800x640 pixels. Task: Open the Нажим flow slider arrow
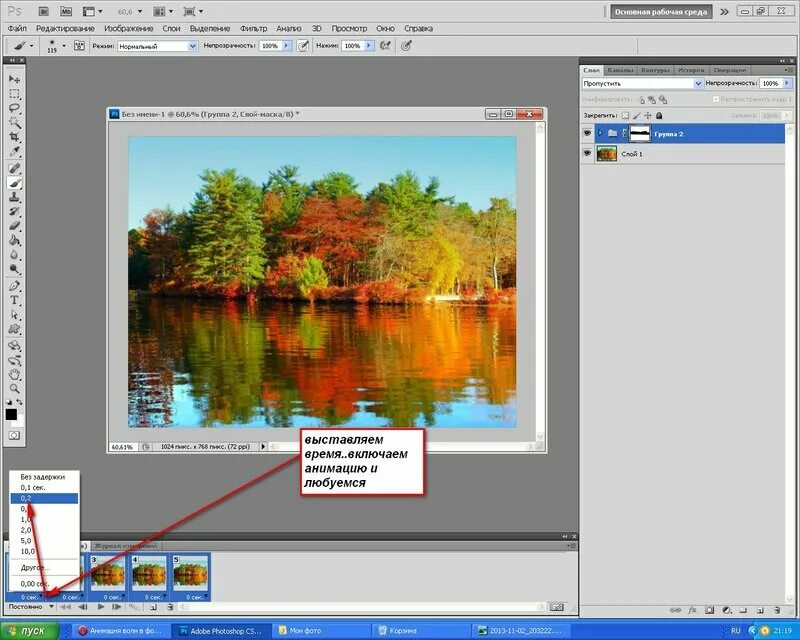[369, 46]
